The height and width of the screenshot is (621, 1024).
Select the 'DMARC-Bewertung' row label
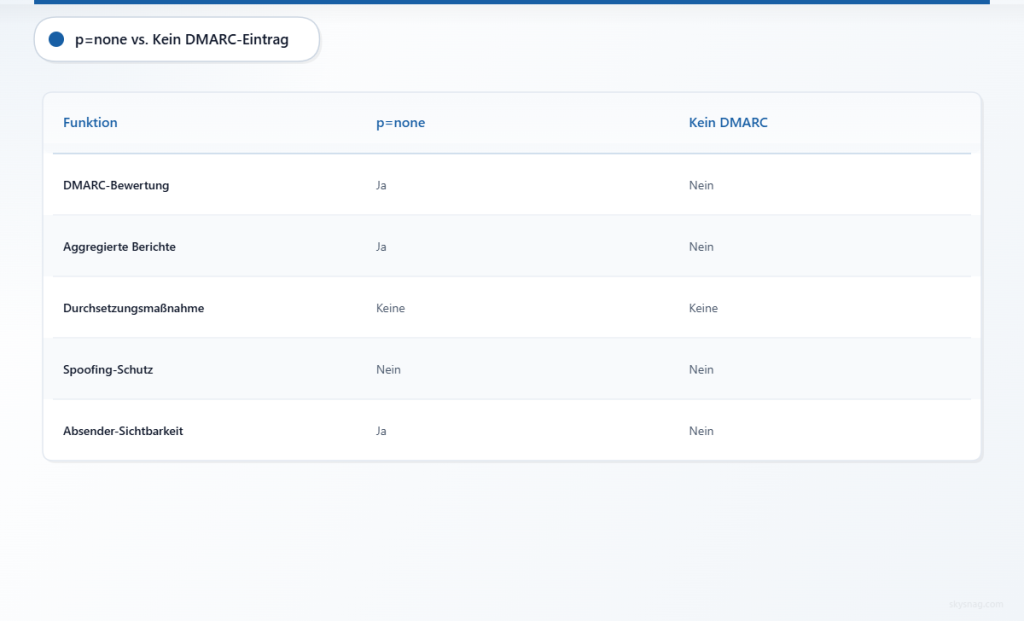pos(116,185)
